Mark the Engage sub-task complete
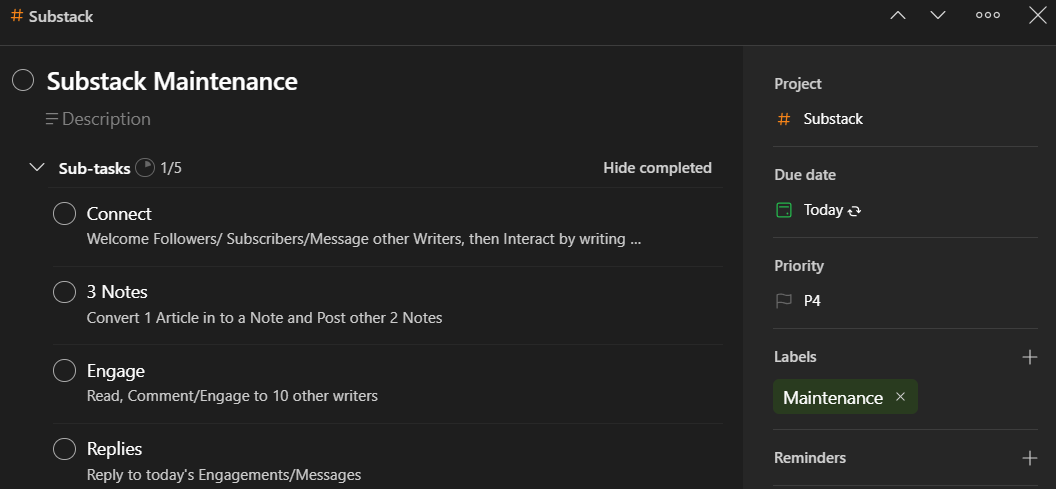The height and width of the screenshot is (489, 1056). point(65,370)
